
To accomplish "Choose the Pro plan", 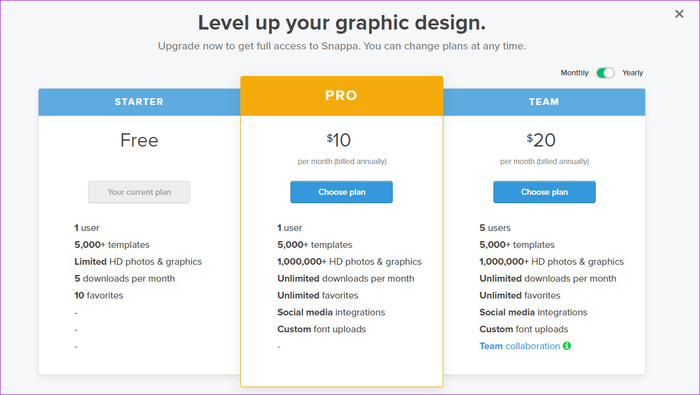I will pos(342,192).
